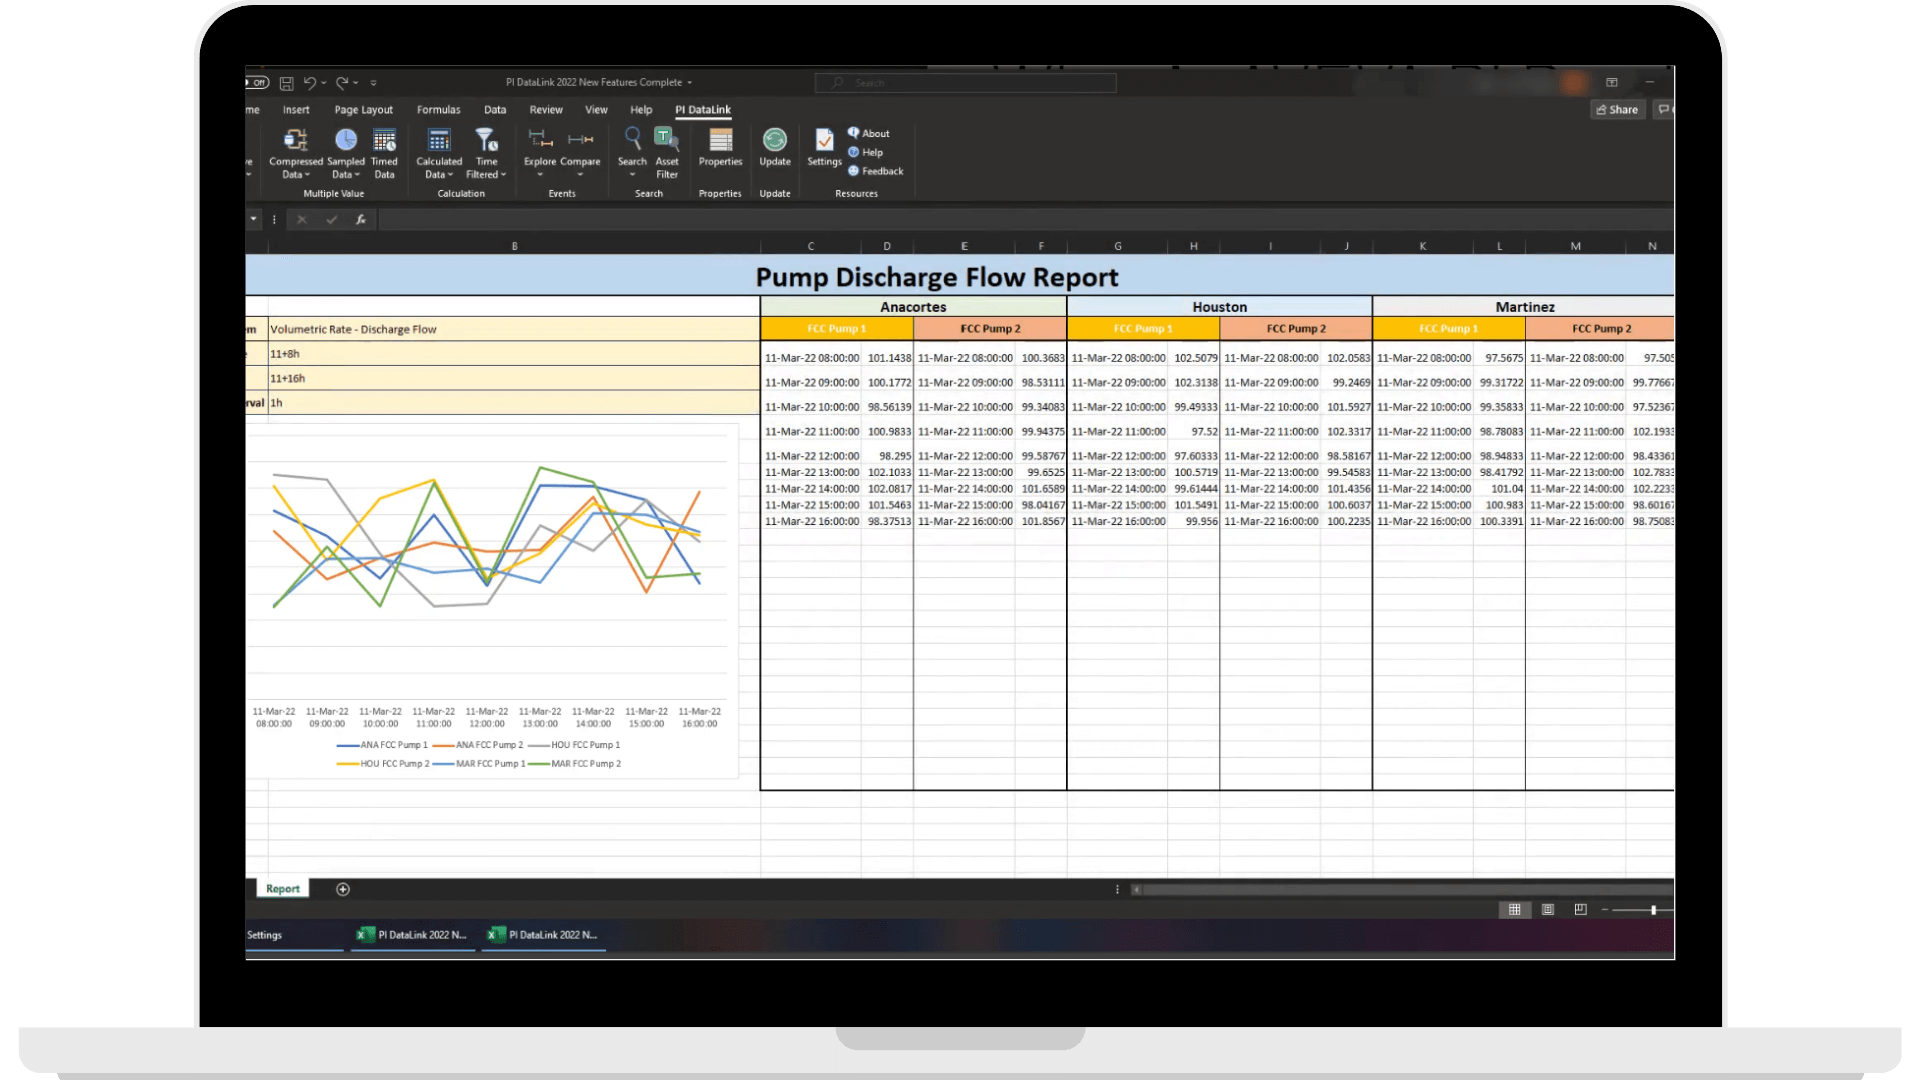Open the Calculated Data tool

[x=438, y=150]
